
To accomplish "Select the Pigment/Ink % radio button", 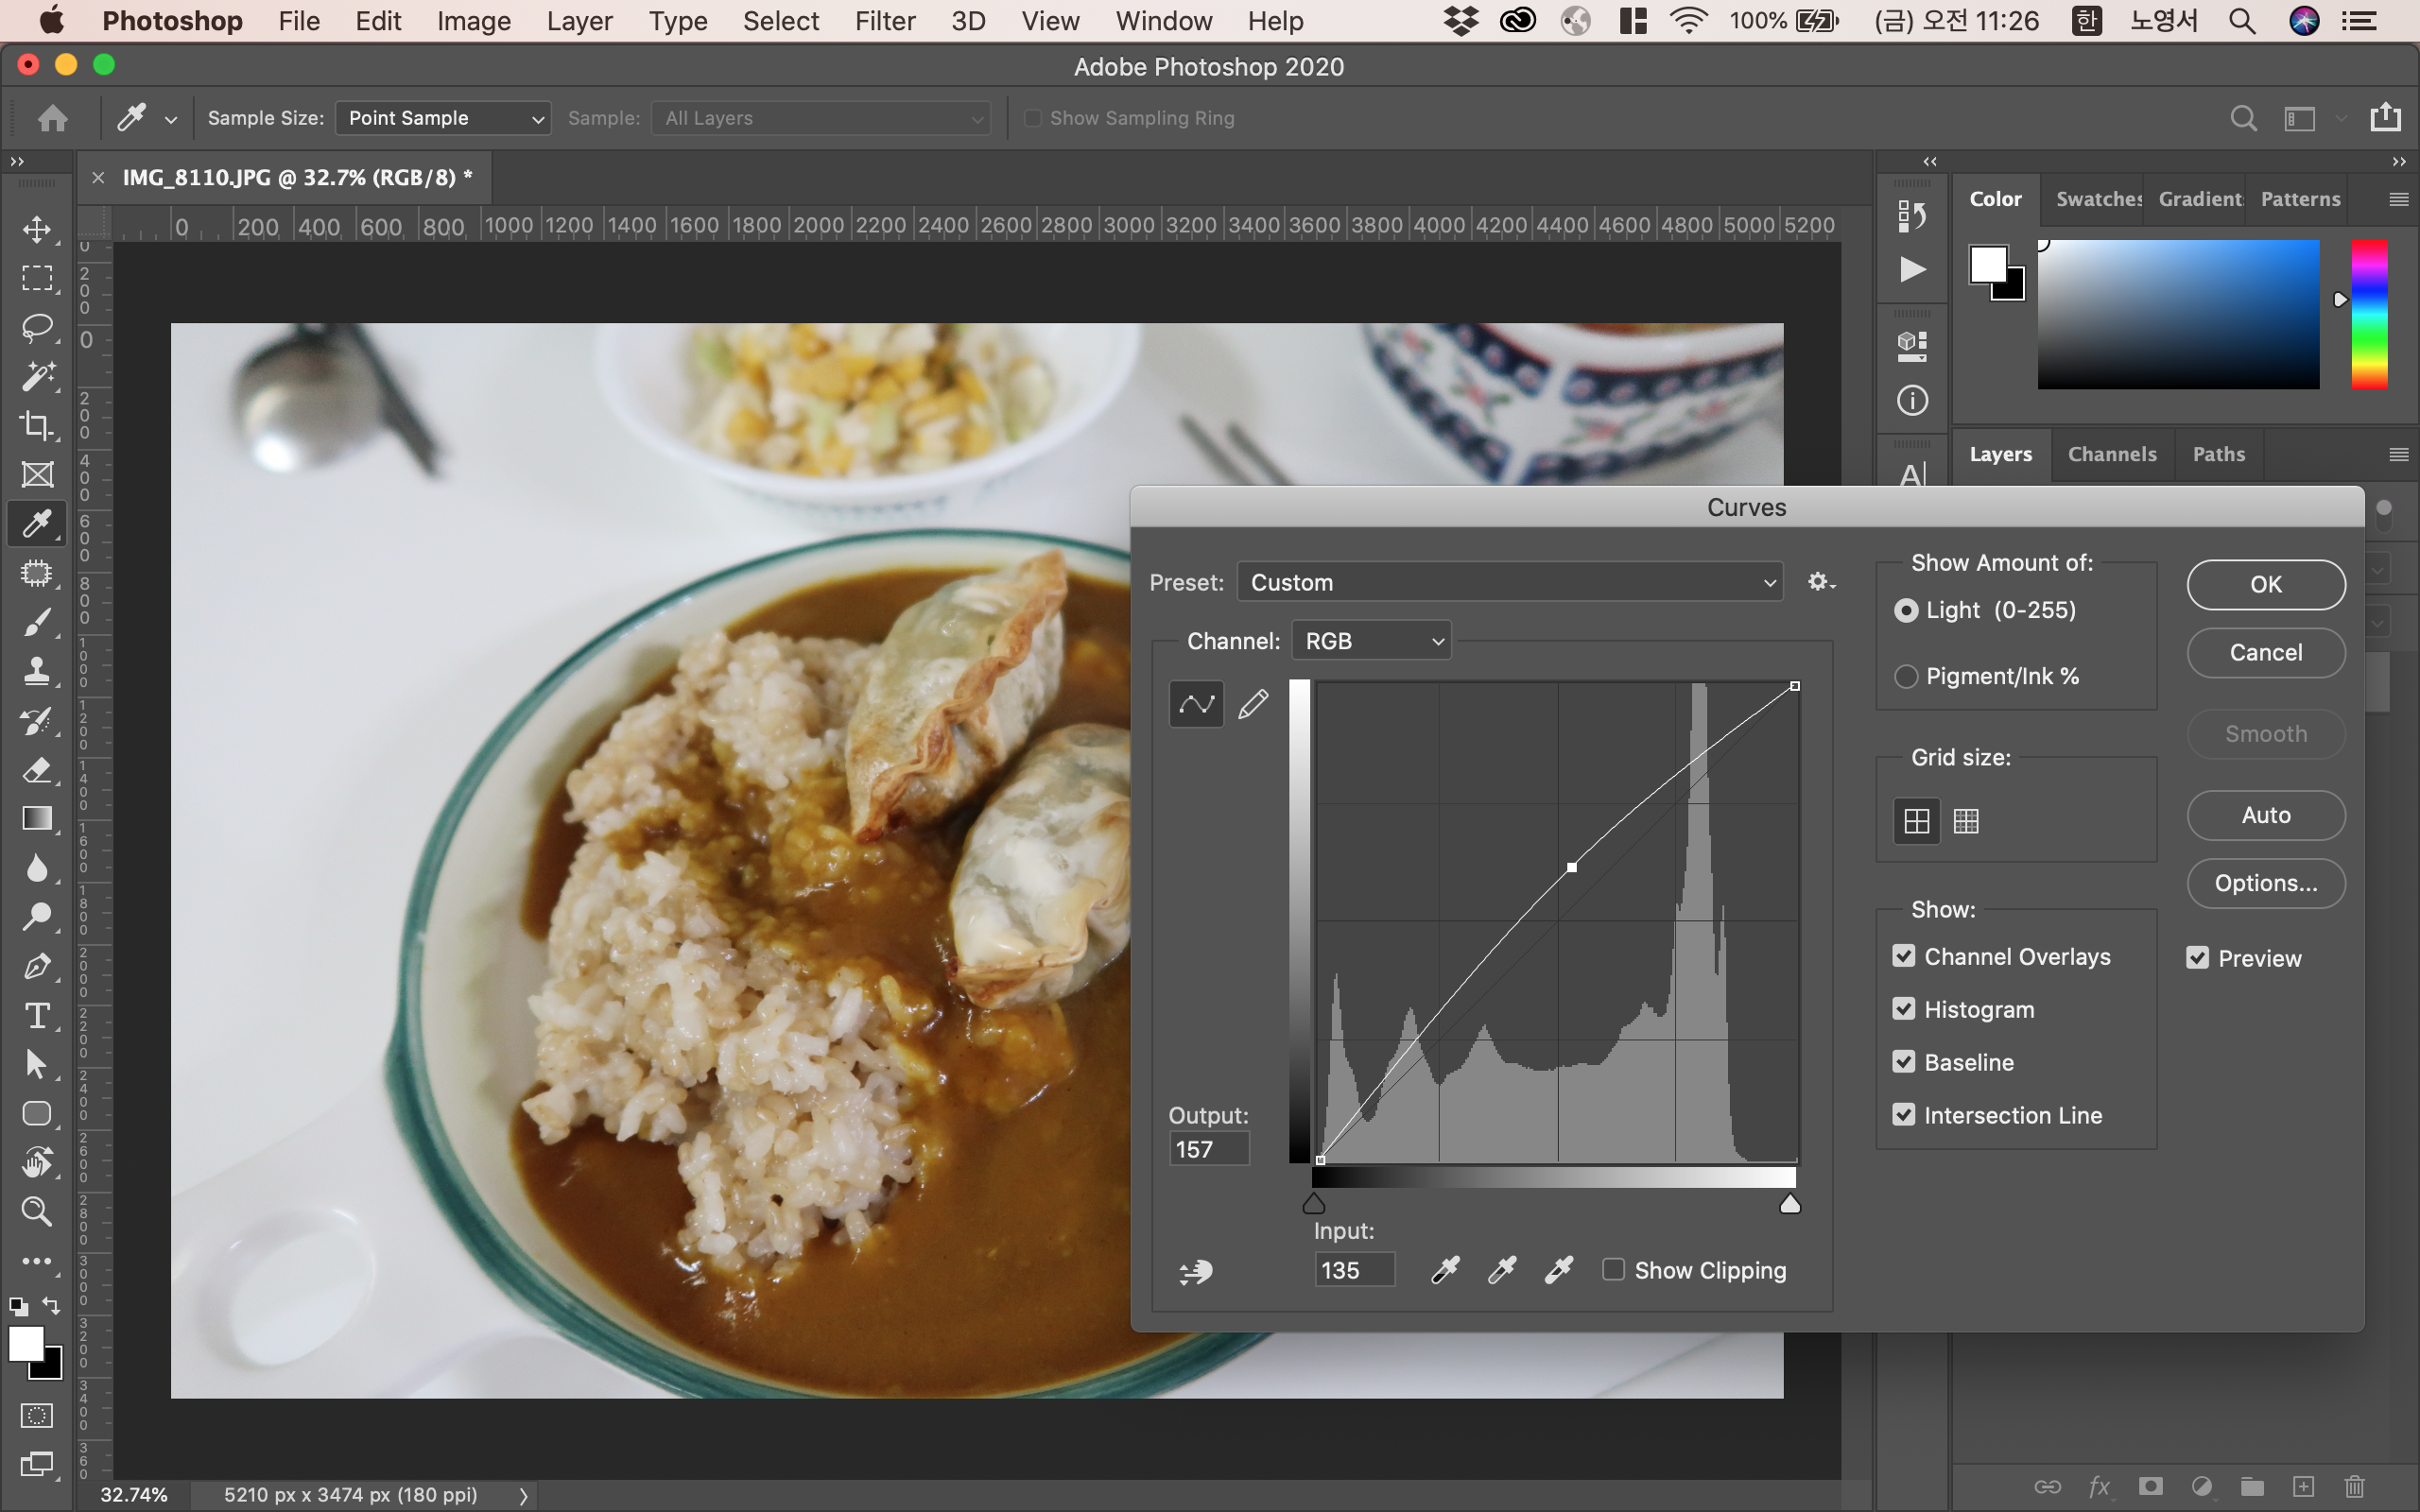I will pyautogui.click(x=1906, y=677).
